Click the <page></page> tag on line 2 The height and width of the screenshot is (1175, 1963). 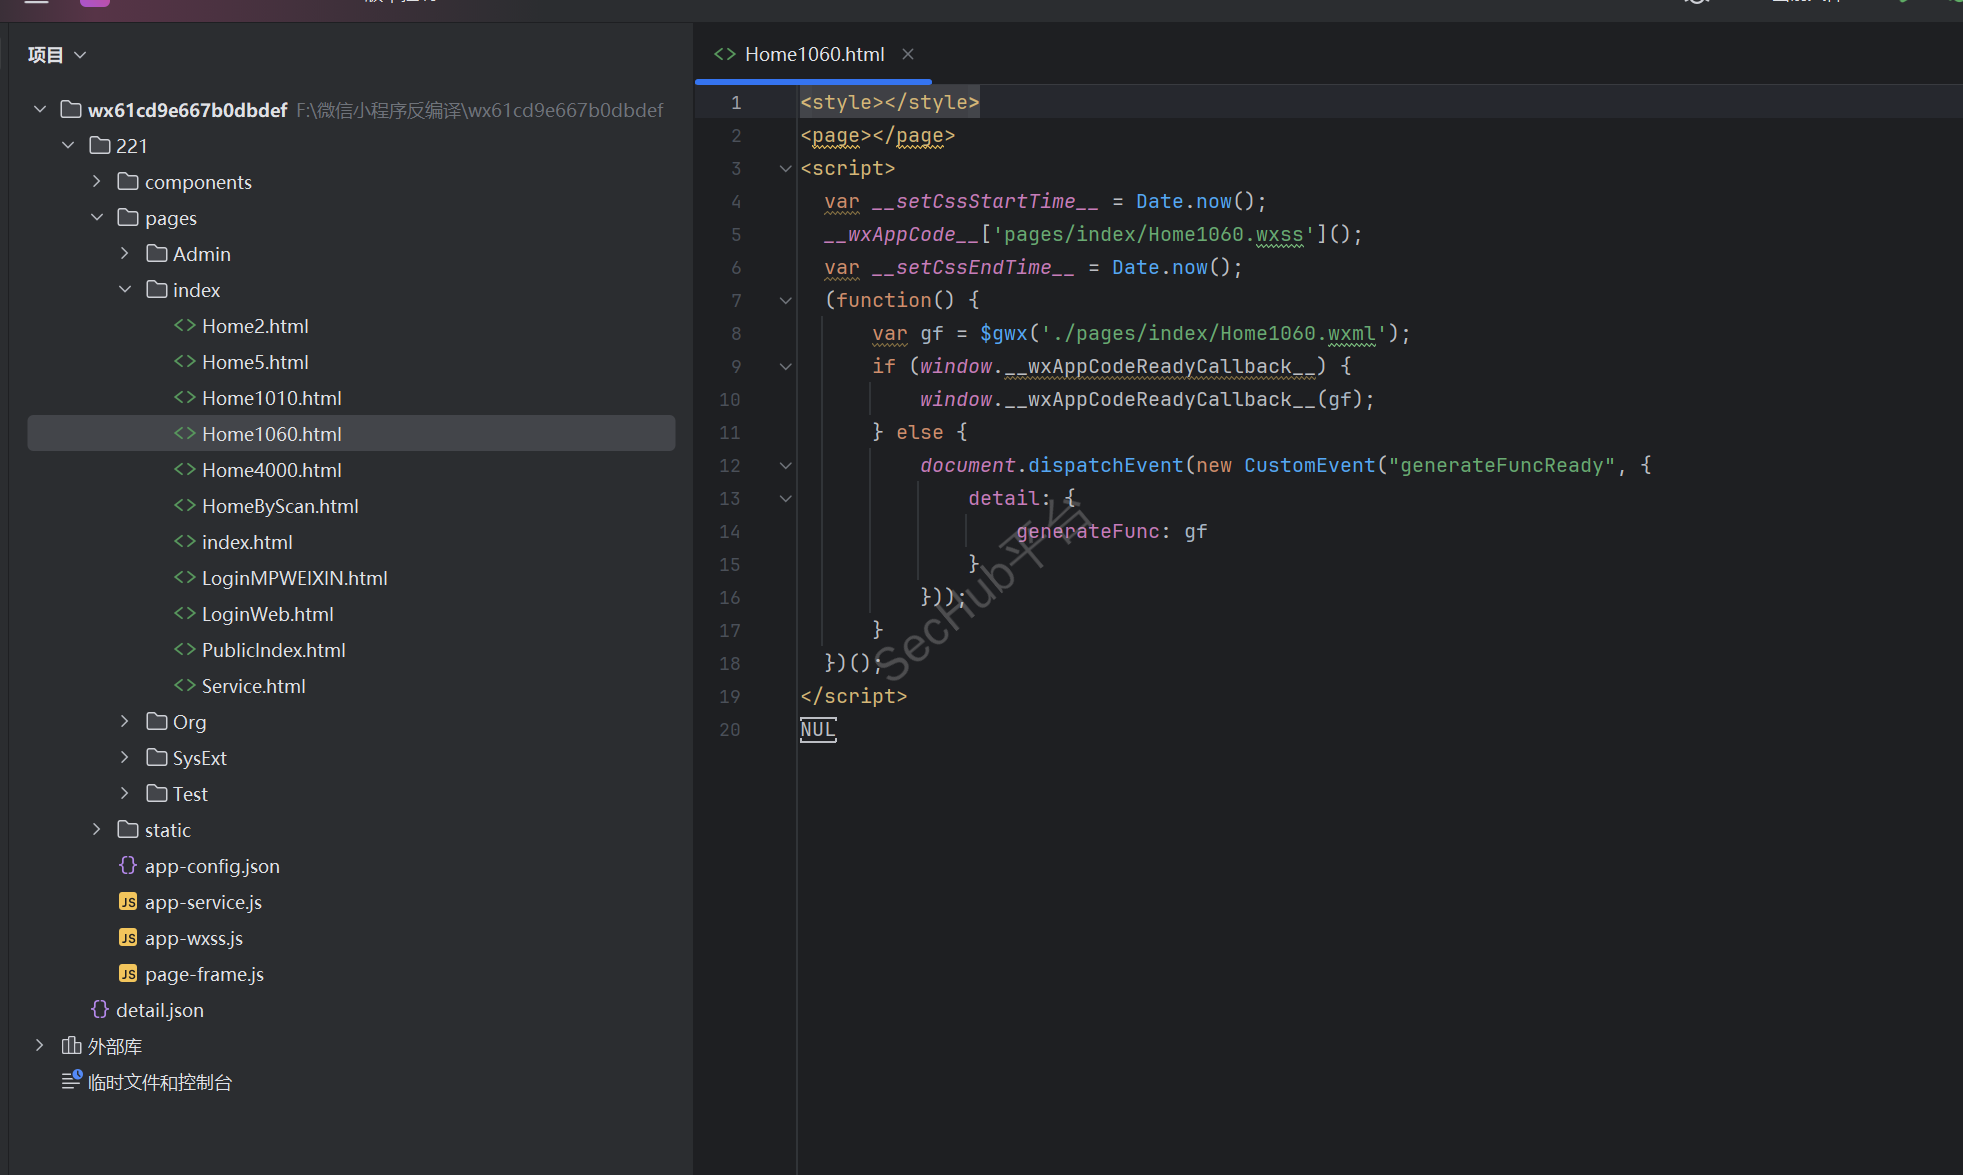click(878, 135)
